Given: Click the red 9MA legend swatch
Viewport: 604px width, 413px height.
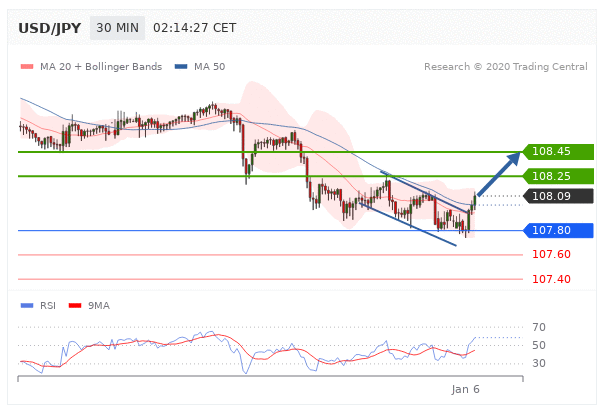Looking at the screenshot, I should tap(75, 306).
